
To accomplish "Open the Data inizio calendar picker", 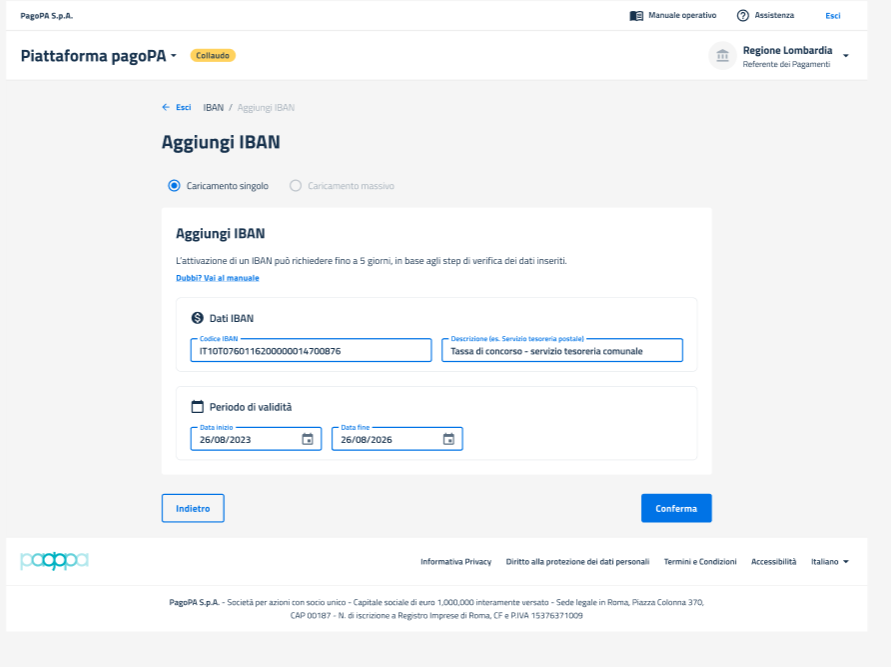I will pyautogui.click(x=307, y=439).
